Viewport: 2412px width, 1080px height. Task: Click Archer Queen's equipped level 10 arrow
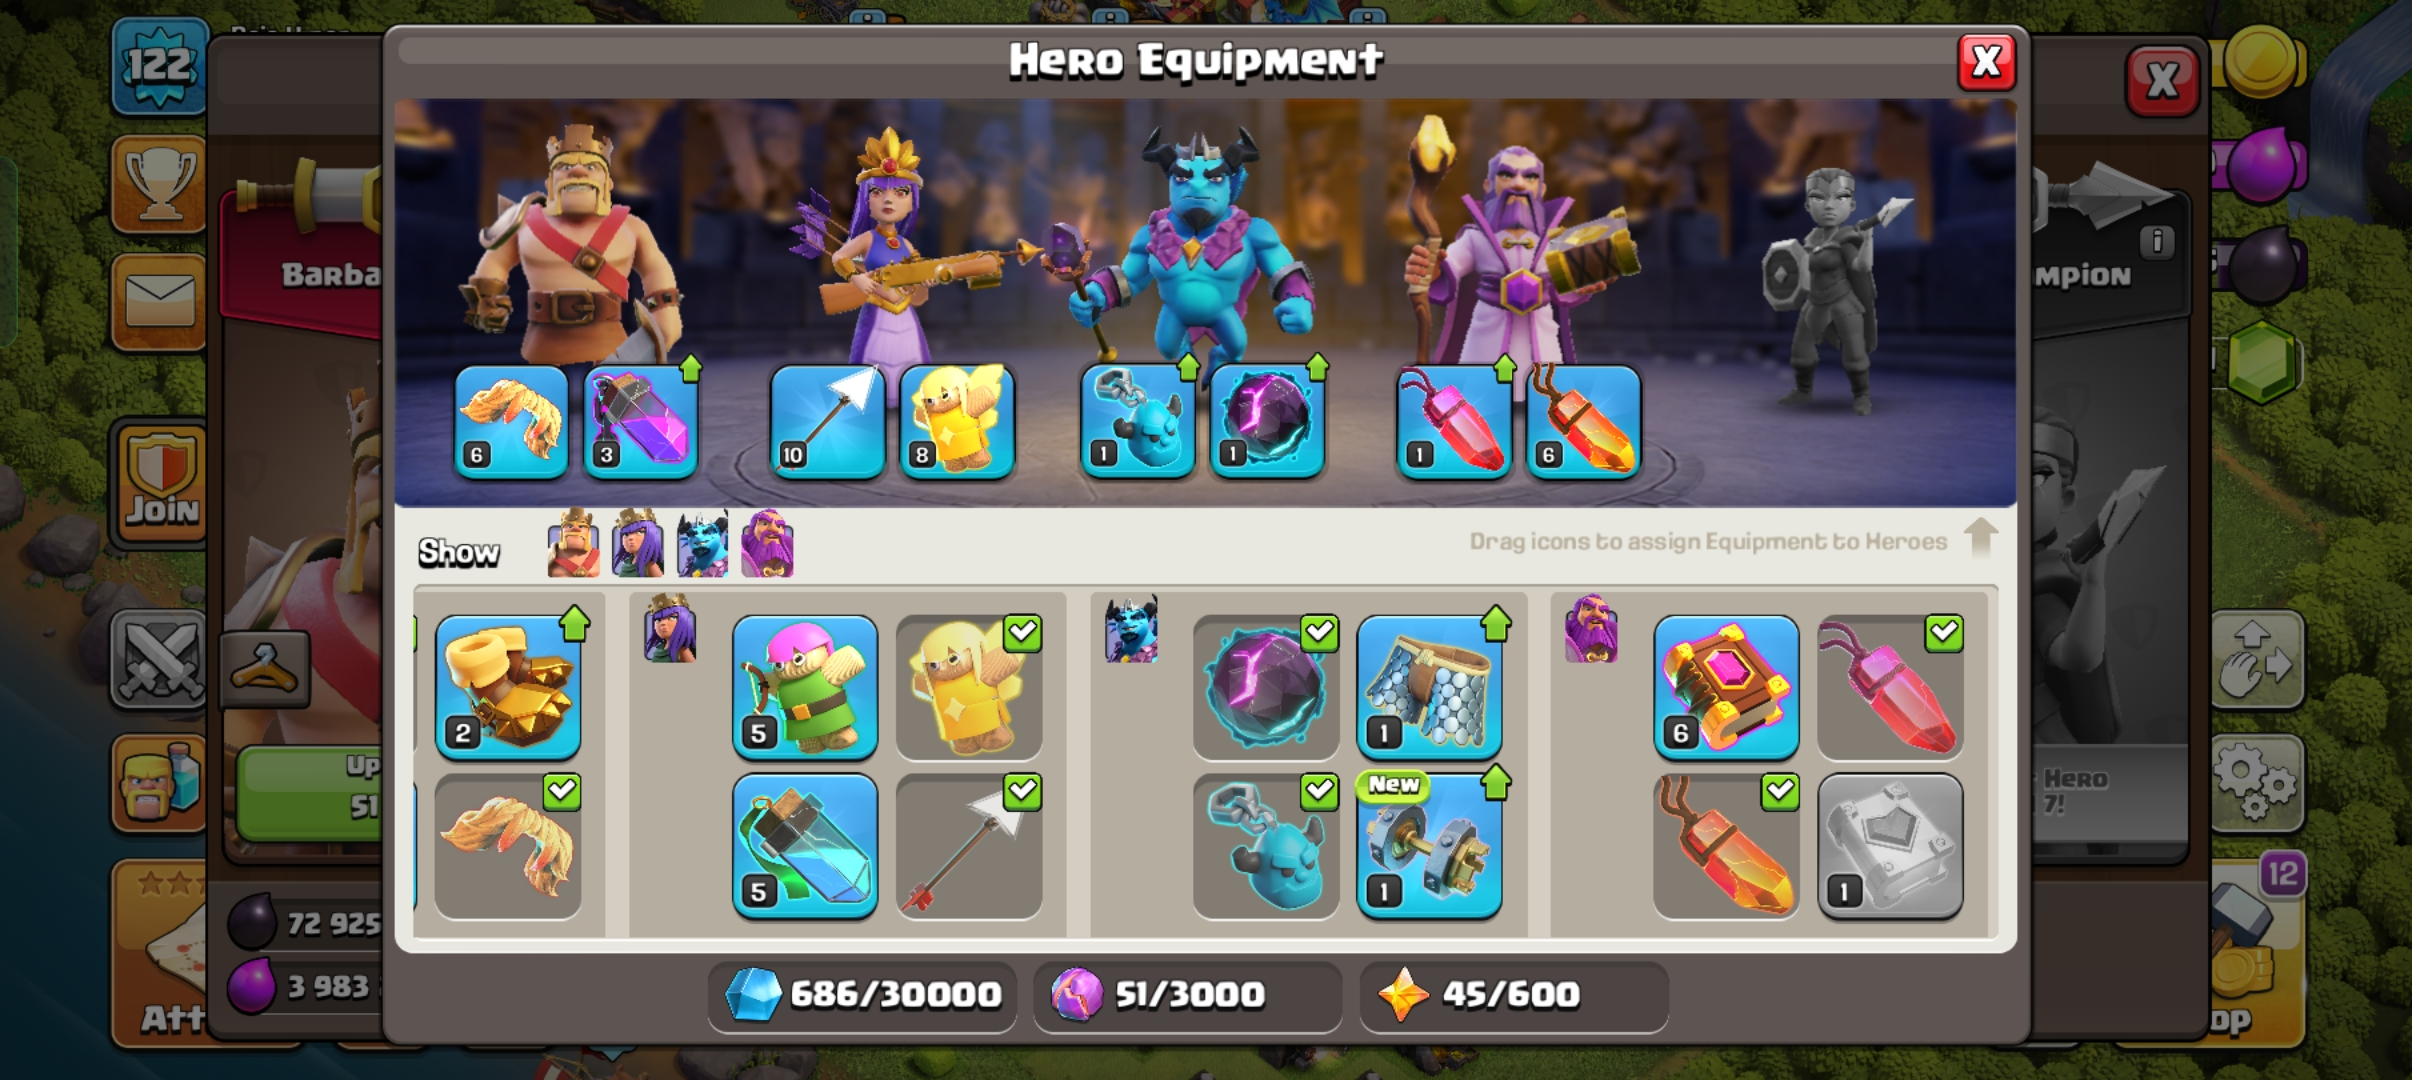coord(827,421)
